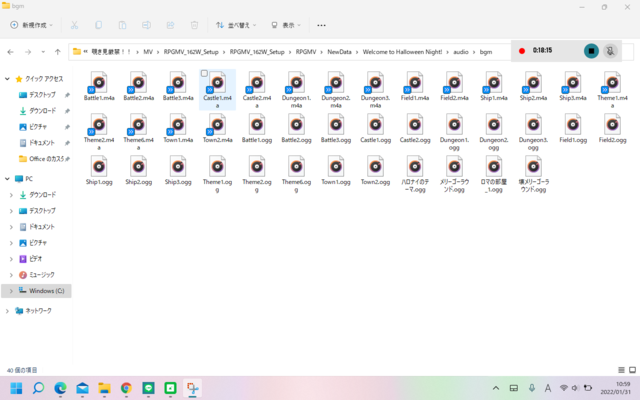Open taskbar Search
This screenshot has height=400, width=640.
coord(38,388)
